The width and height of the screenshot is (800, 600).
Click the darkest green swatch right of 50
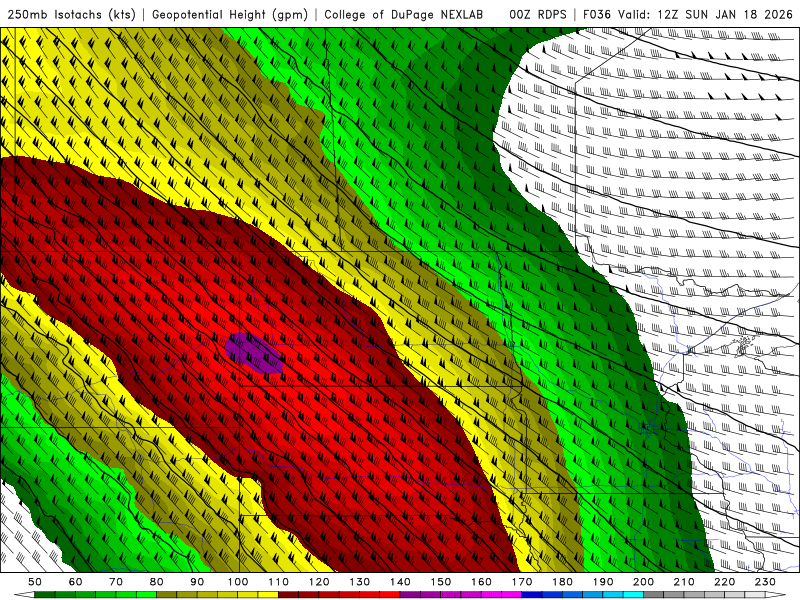(x=45, y=595)
